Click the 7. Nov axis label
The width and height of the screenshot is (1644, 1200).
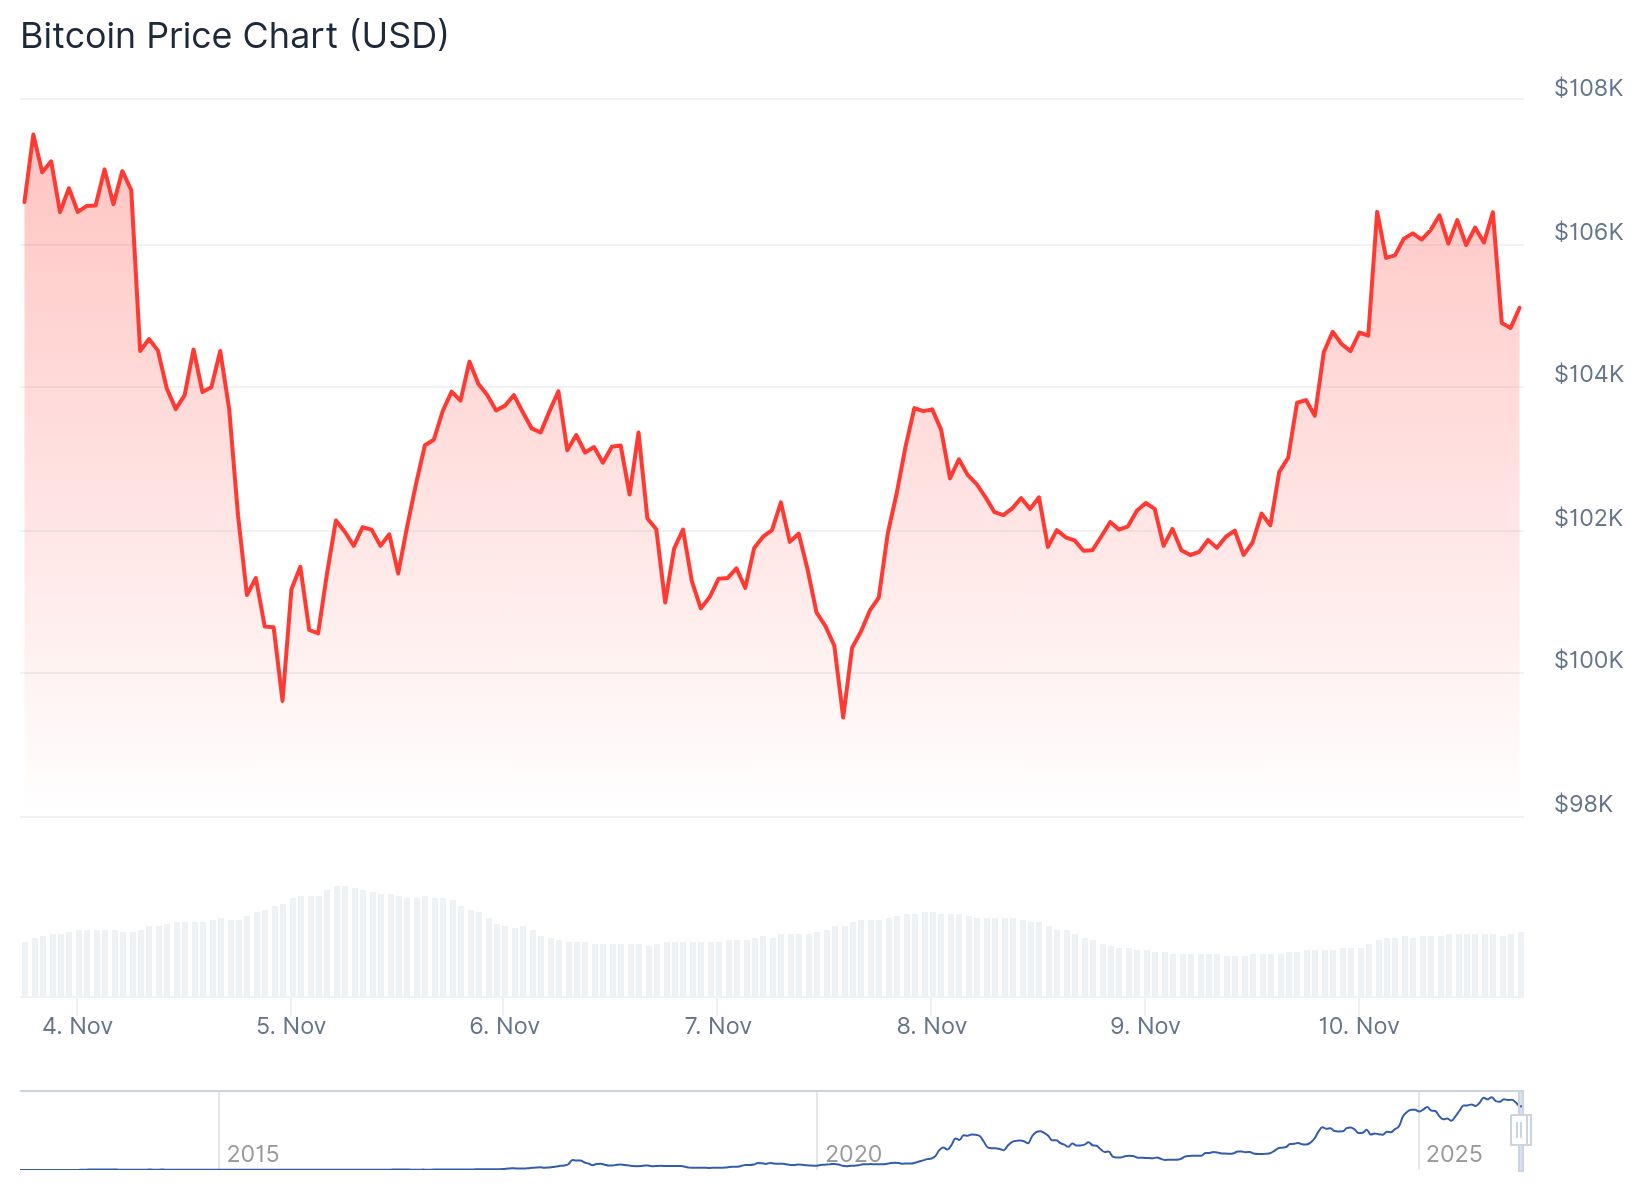tap(718, 1026)
